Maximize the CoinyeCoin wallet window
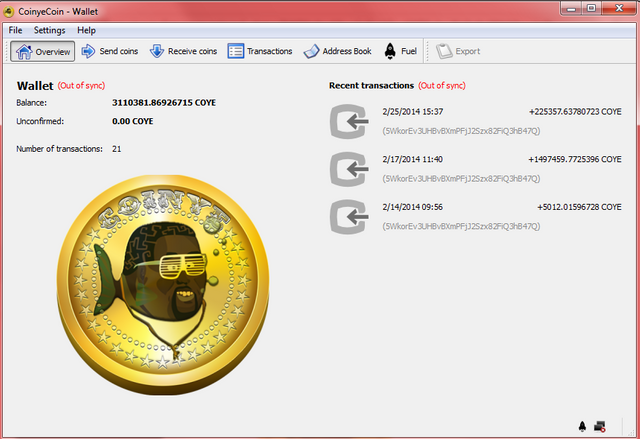Viewport: 640px width, 439px height. [591, 8]
